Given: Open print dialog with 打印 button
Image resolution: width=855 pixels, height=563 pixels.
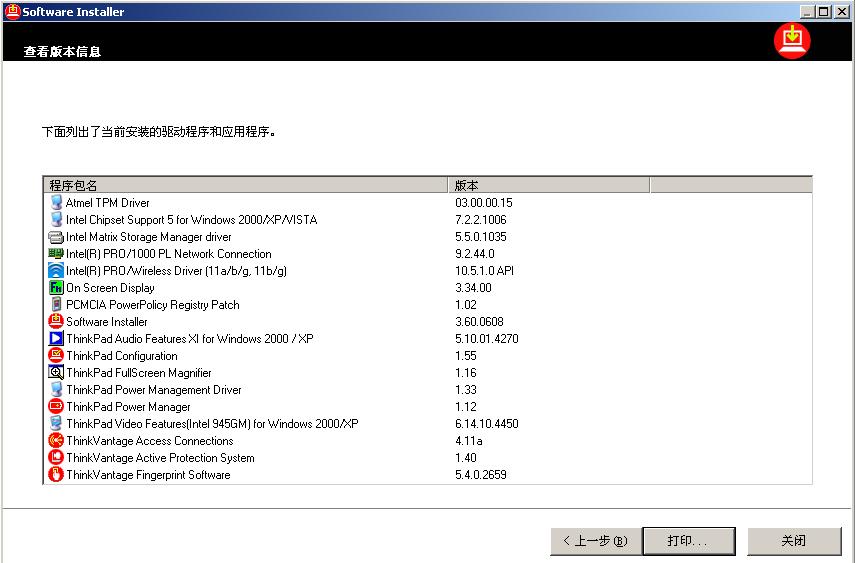Looking at the screenshot, I should click(689, 541).
